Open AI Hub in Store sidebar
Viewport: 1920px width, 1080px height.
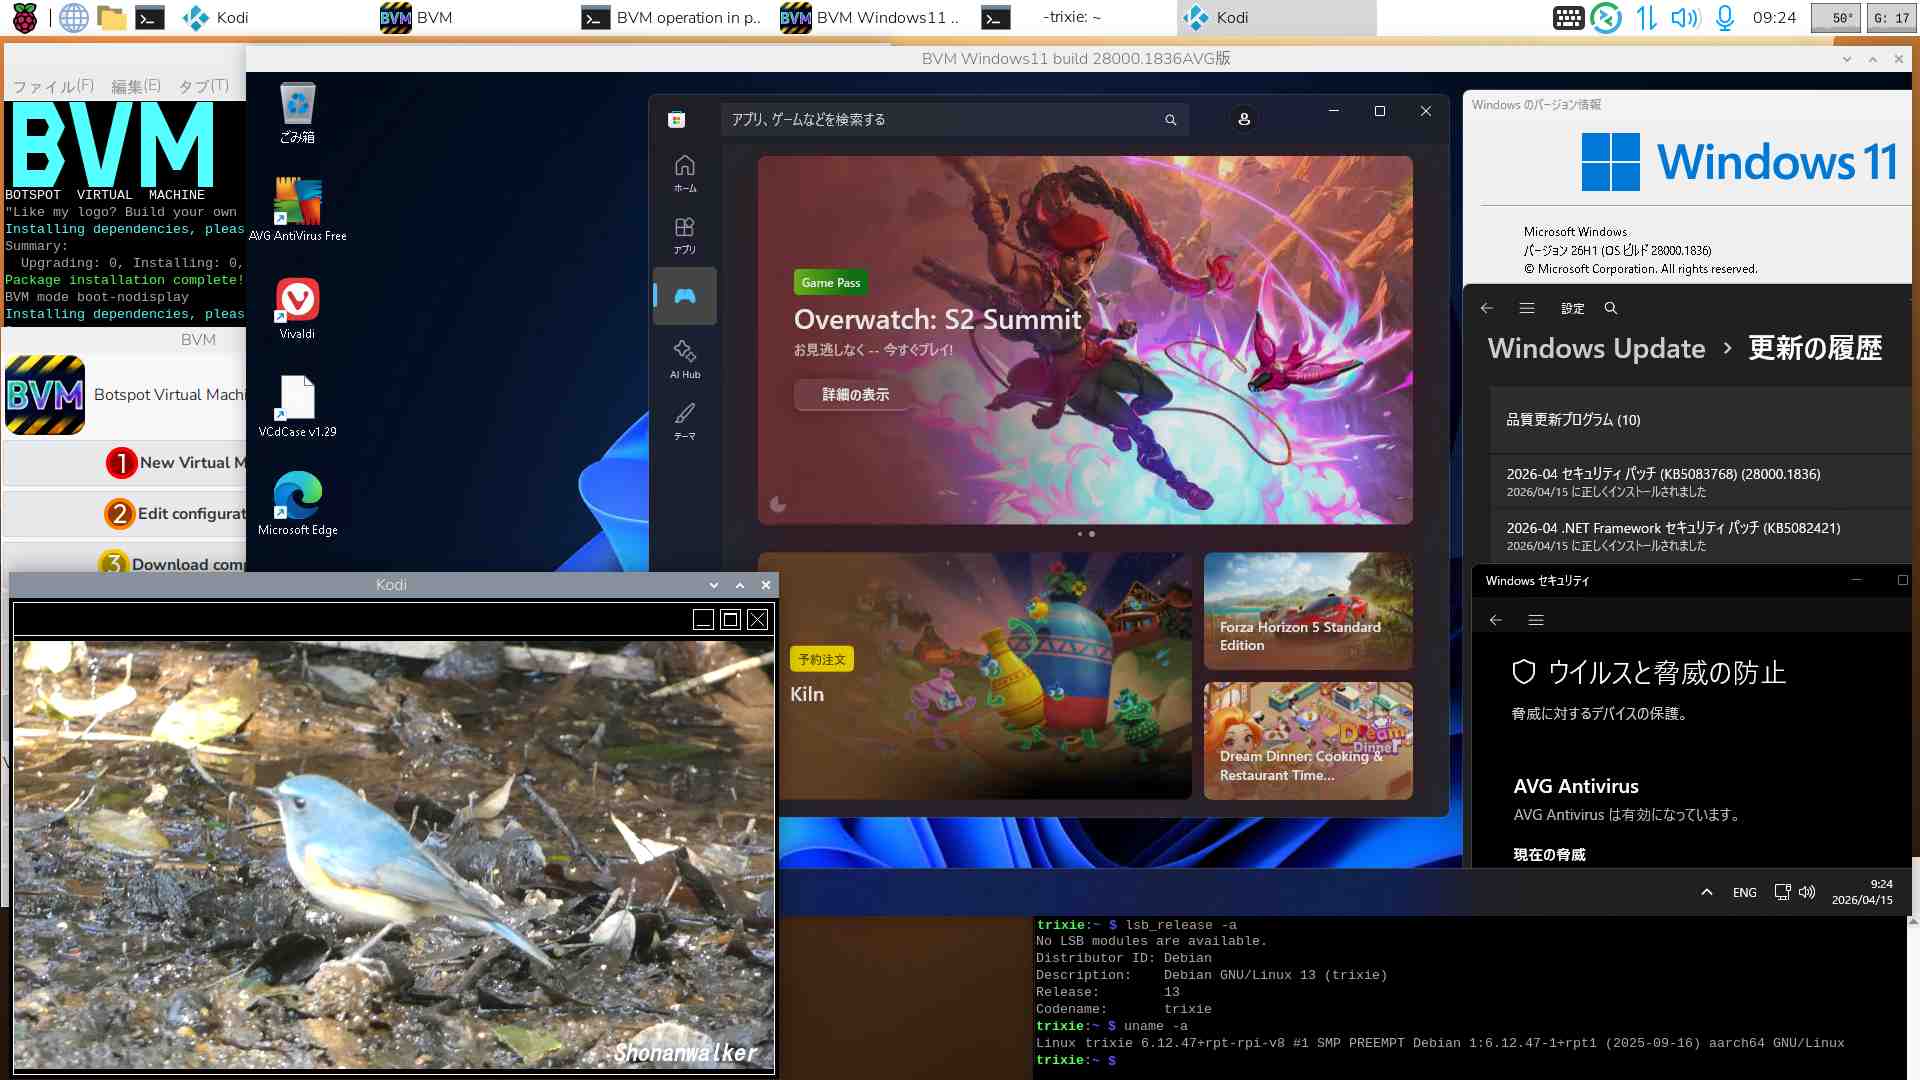[685, 358]
